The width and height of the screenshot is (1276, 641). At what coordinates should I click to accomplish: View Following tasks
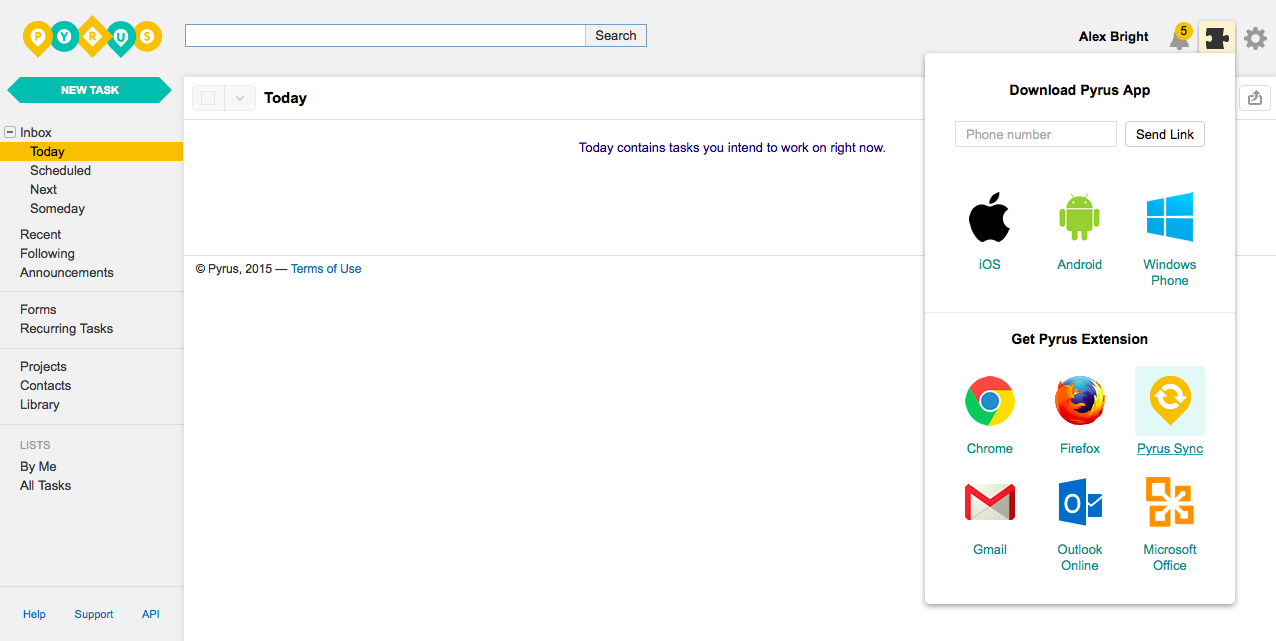pyautogui.click(x=47, y=254)
